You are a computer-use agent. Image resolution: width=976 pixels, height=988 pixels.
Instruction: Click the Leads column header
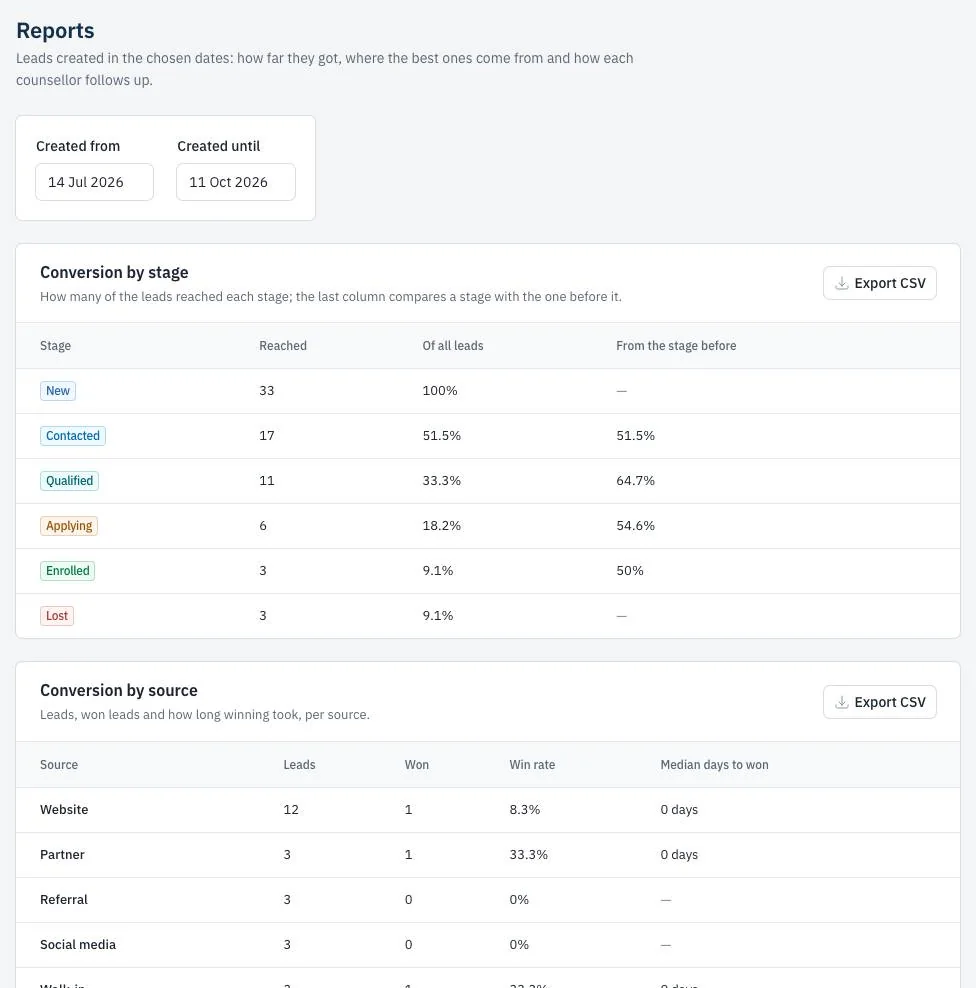[299, 764]
